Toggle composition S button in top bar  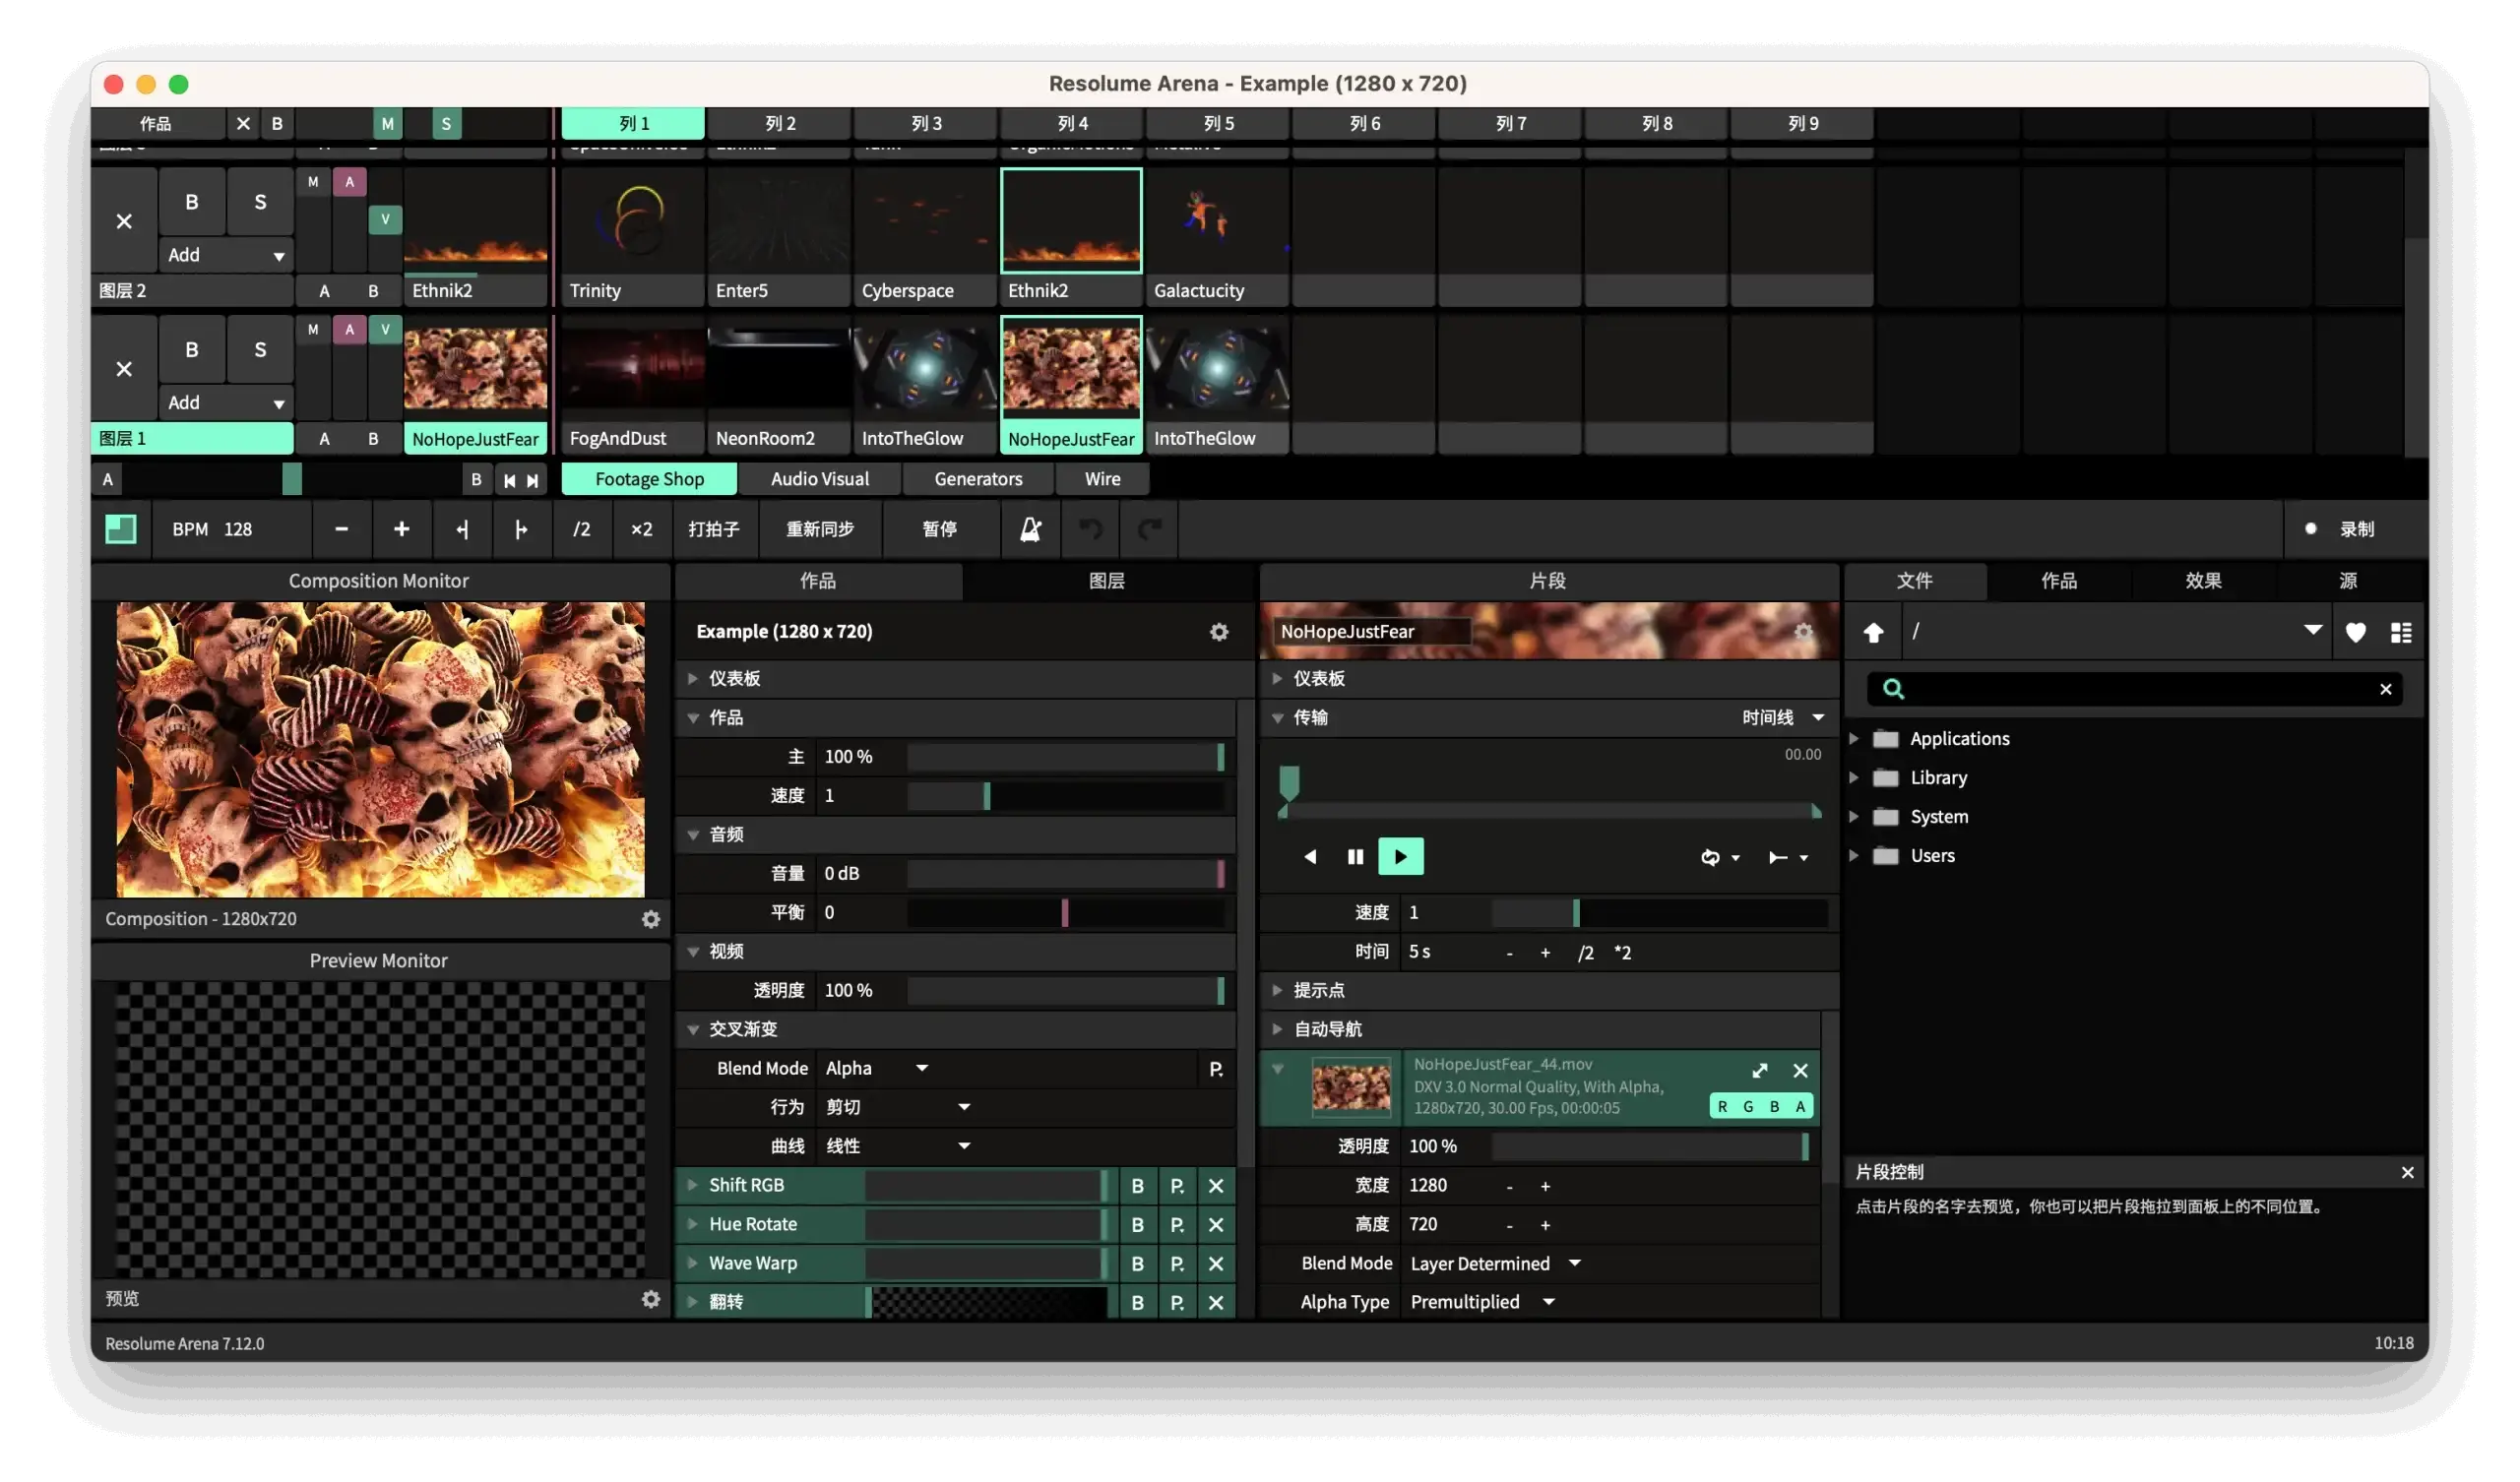click(446, 124)
